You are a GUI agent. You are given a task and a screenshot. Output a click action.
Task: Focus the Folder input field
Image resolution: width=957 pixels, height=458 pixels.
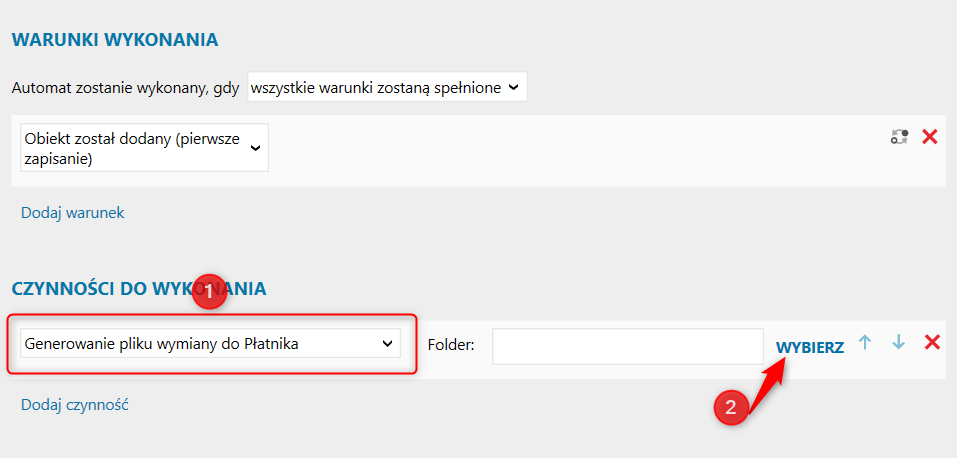627,346
